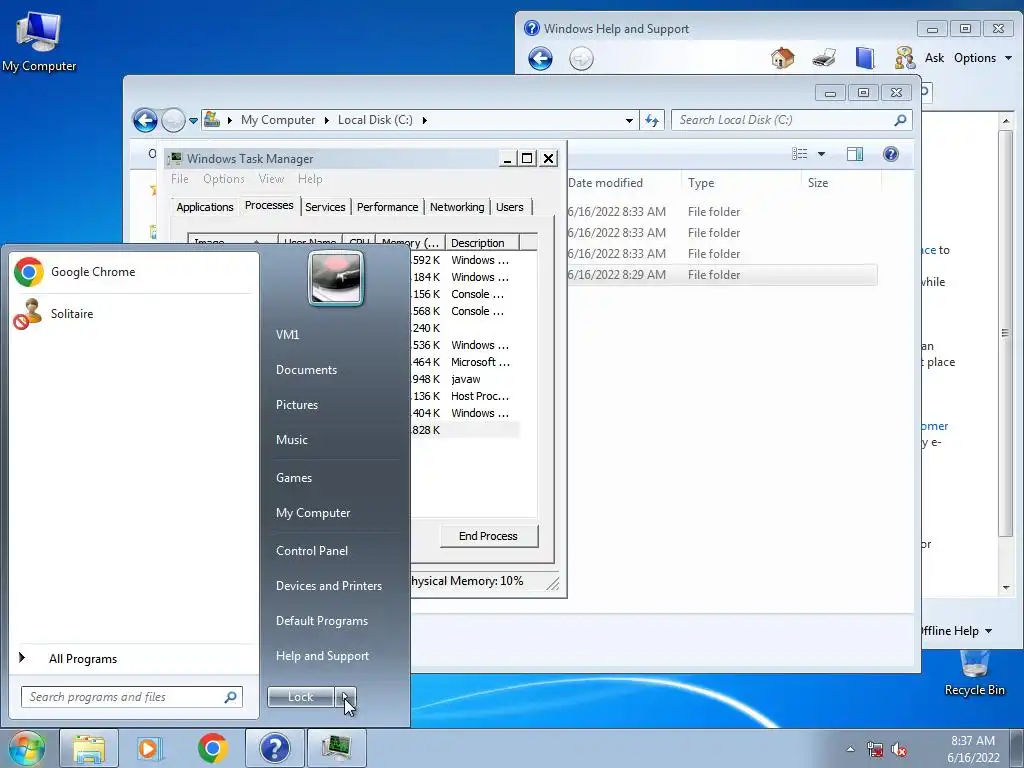Expand address bar previous locations dropdown
This screenshot has height=768, width=1024.
click(x=629, y=121)
